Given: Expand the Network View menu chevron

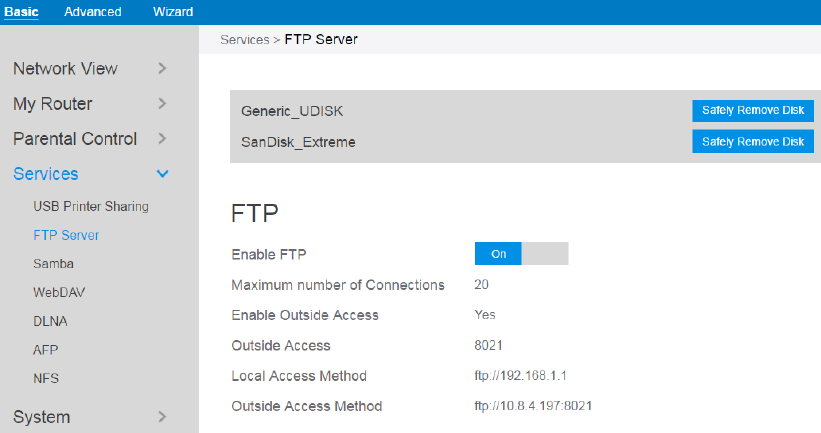Looking at the screenshot, I should coord(162,68).
